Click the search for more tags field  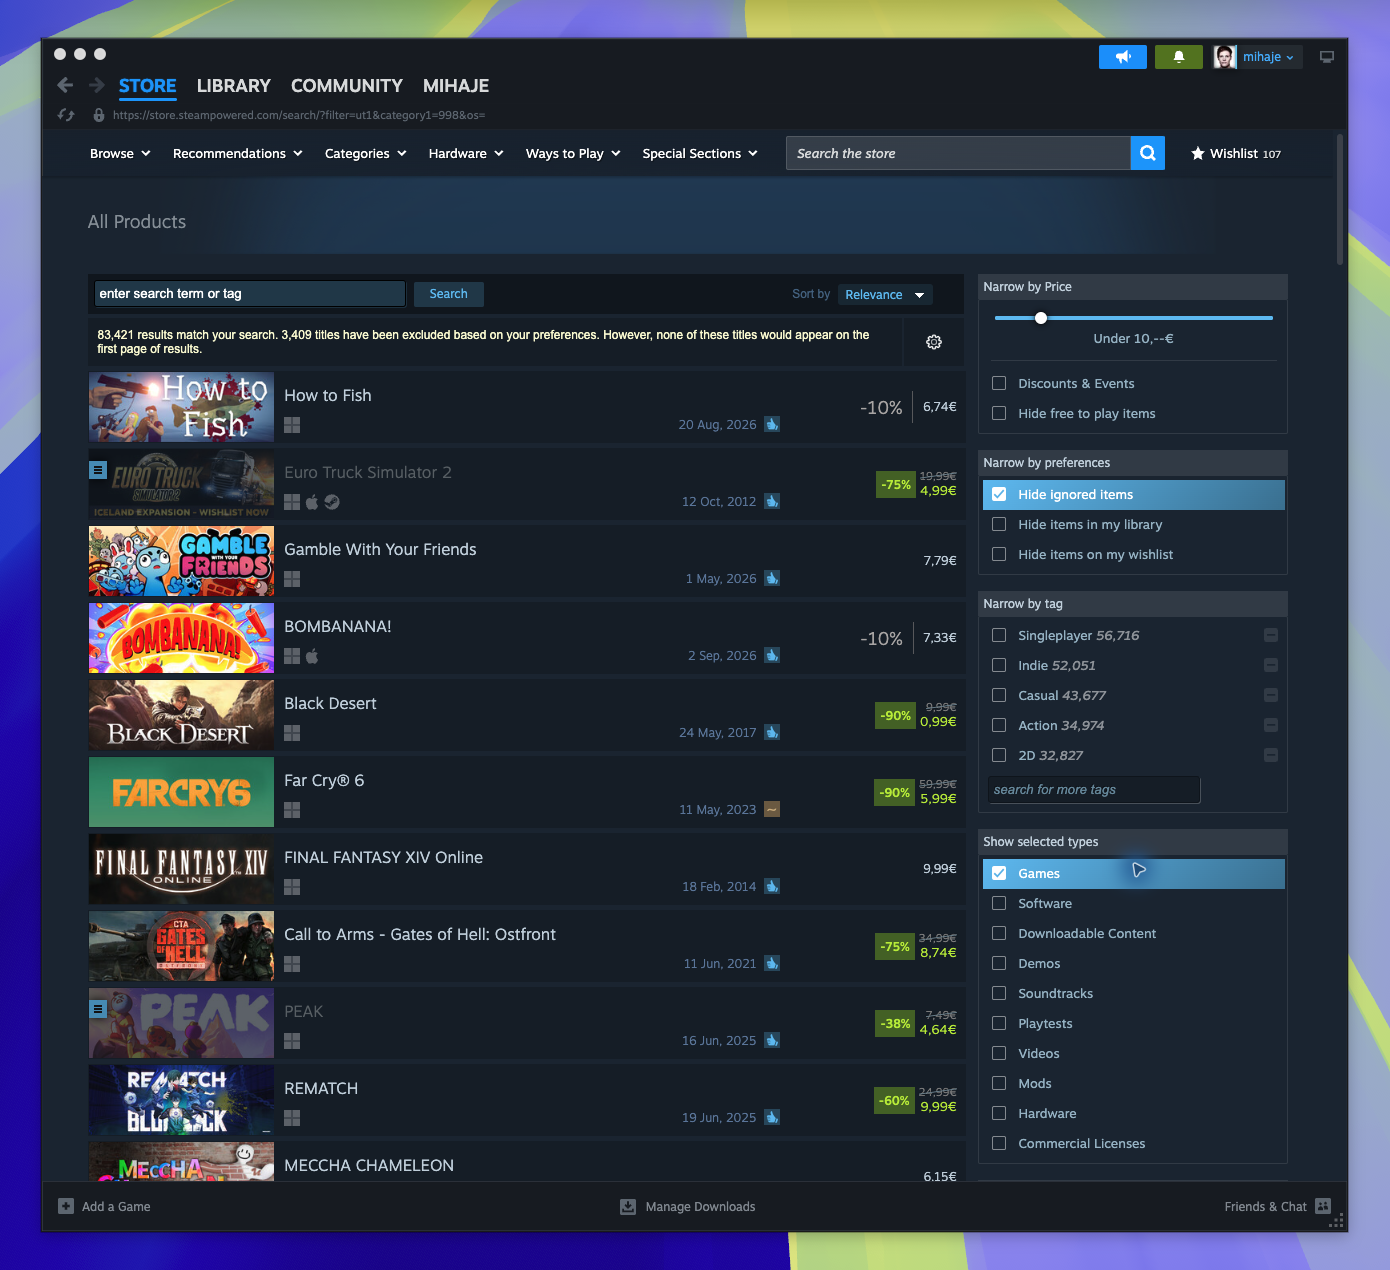pyautogui.click(x=1094, y=790)
